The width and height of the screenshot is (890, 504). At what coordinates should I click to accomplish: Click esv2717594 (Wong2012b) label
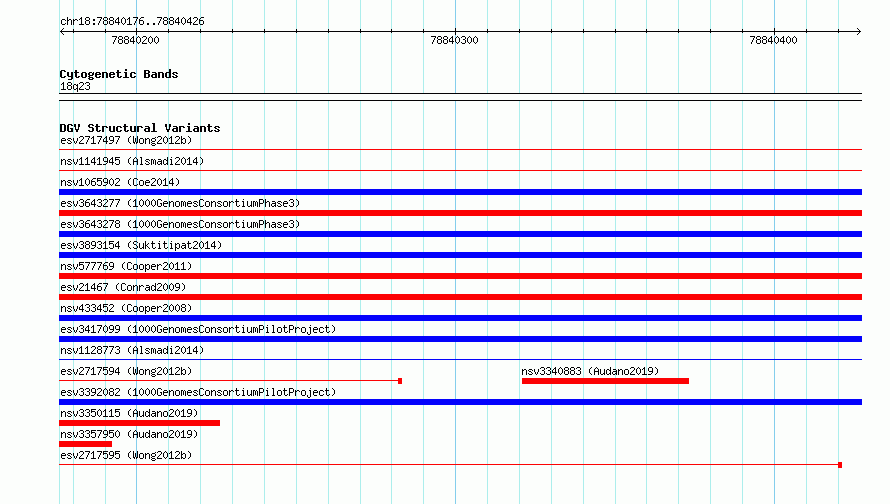[x=126, y=371]
